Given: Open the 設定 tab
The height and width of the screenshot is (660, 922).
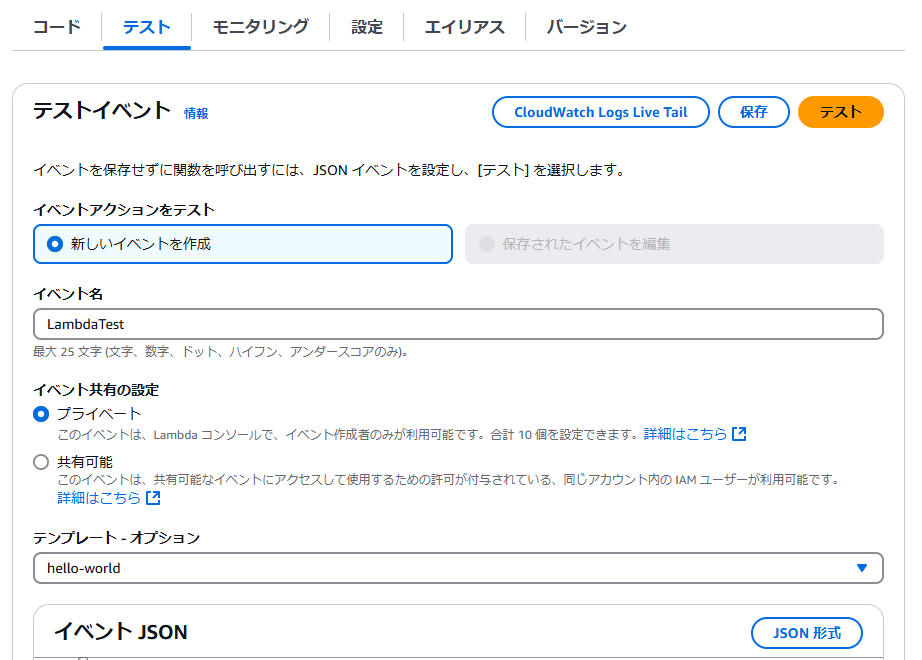Looking at the screenshot, I should click(x=367, y=27).
